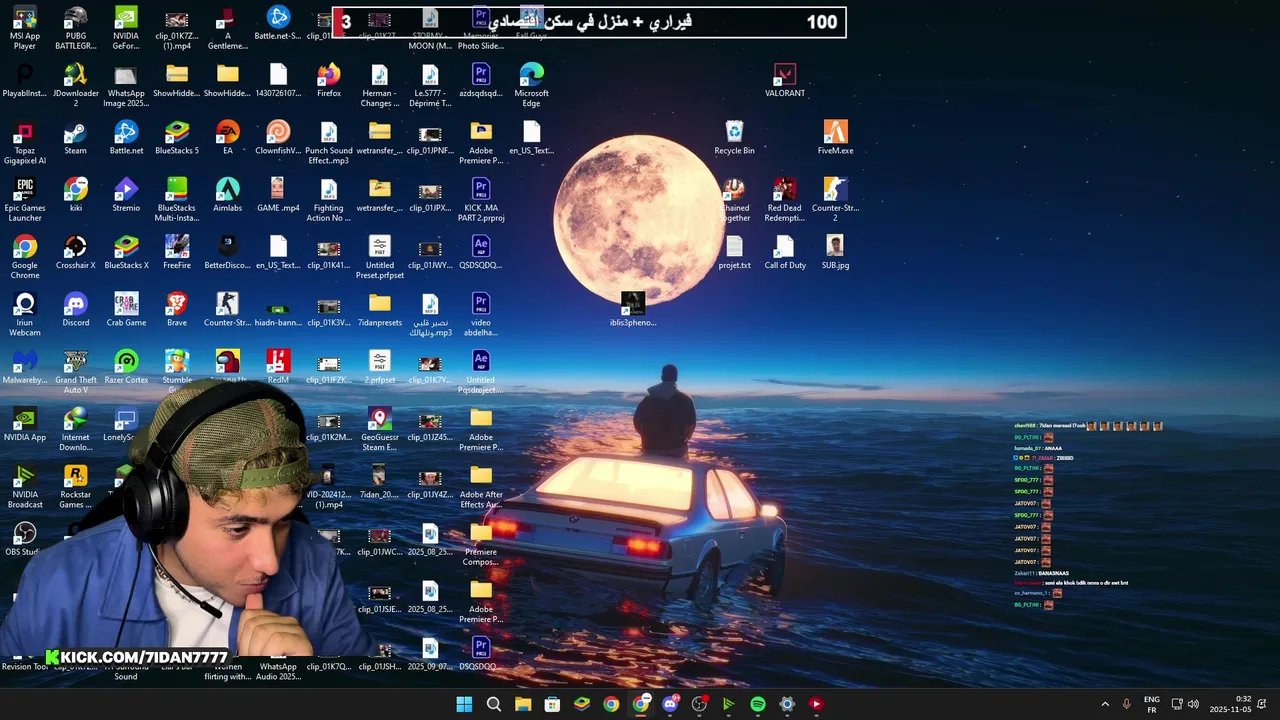Open the Call of Duty shortcut
This screenshot has width=1280, height=720.
click(x=785, y=253)
